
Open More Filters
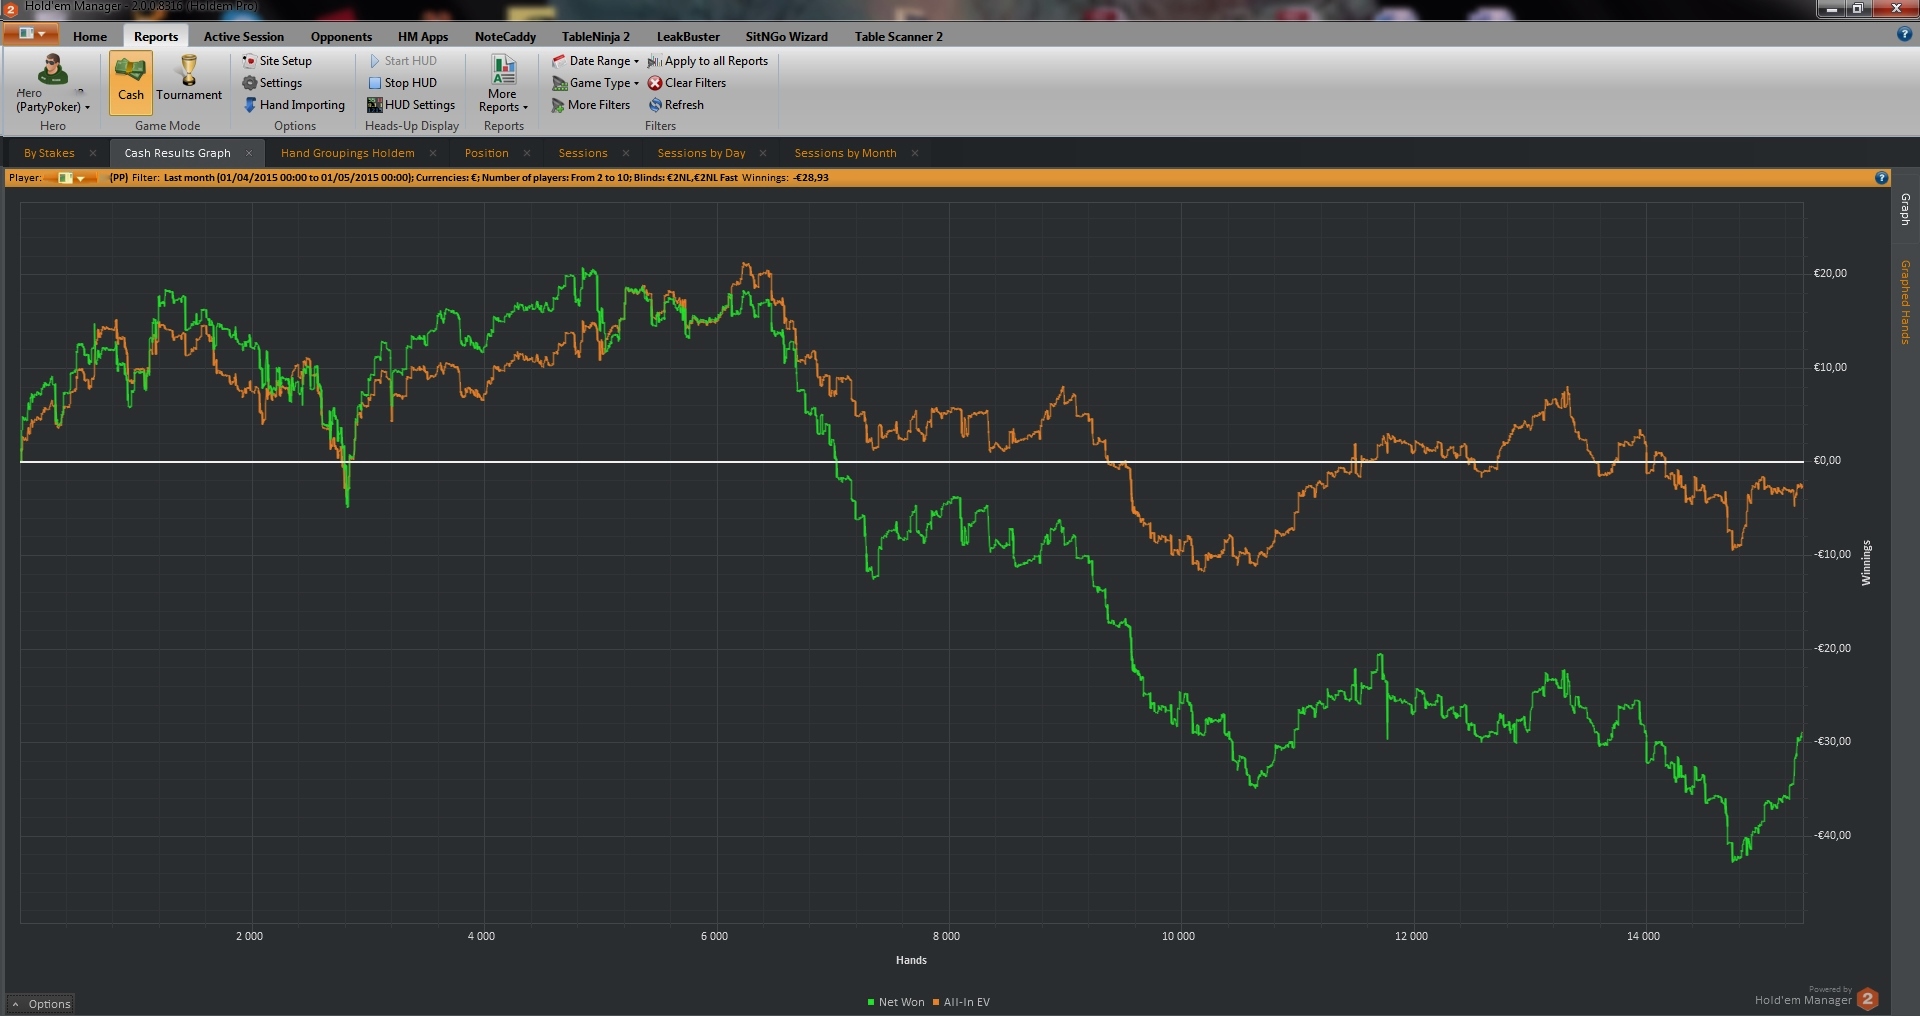591,105
